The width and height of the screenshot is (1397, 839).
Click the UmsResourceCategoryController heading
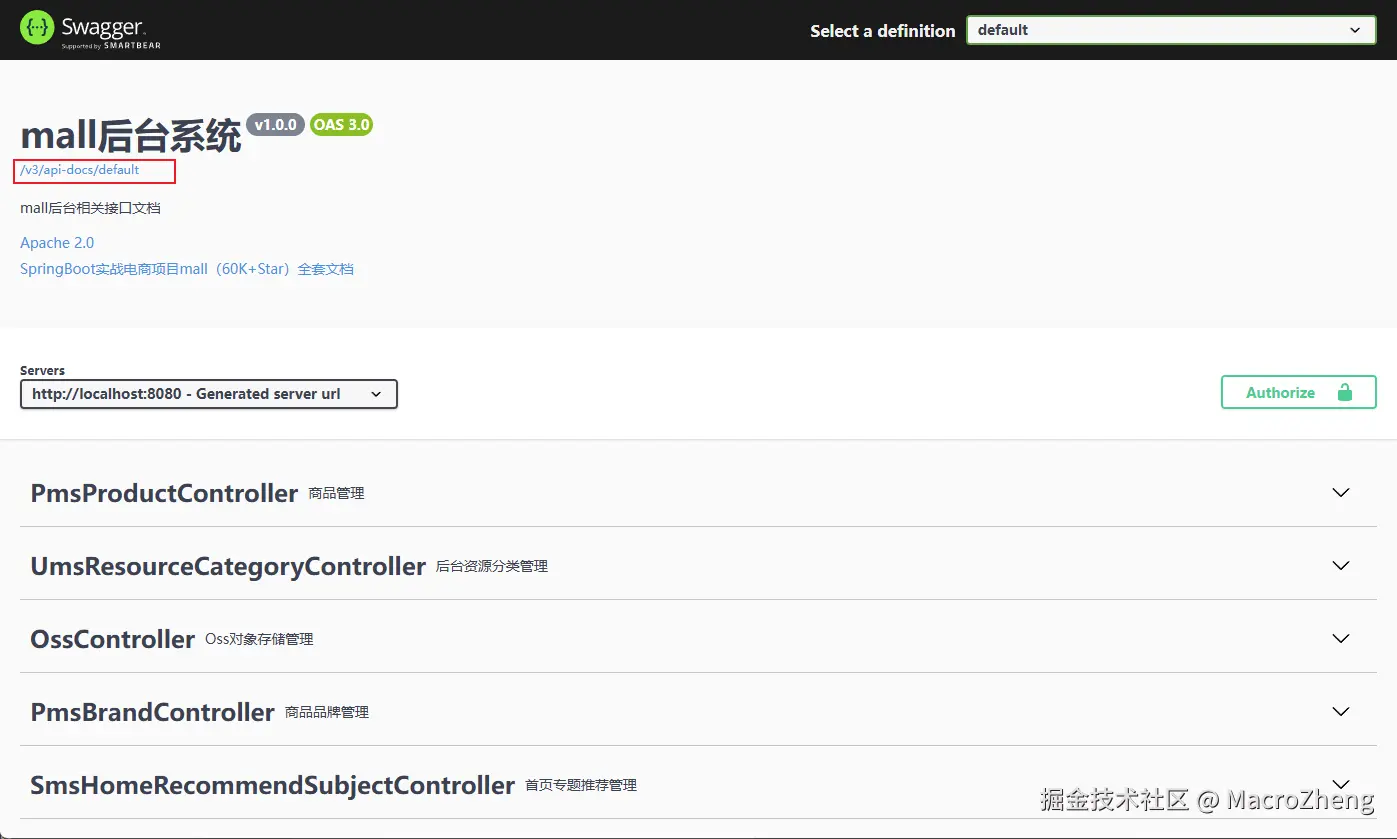pos(228,566)
